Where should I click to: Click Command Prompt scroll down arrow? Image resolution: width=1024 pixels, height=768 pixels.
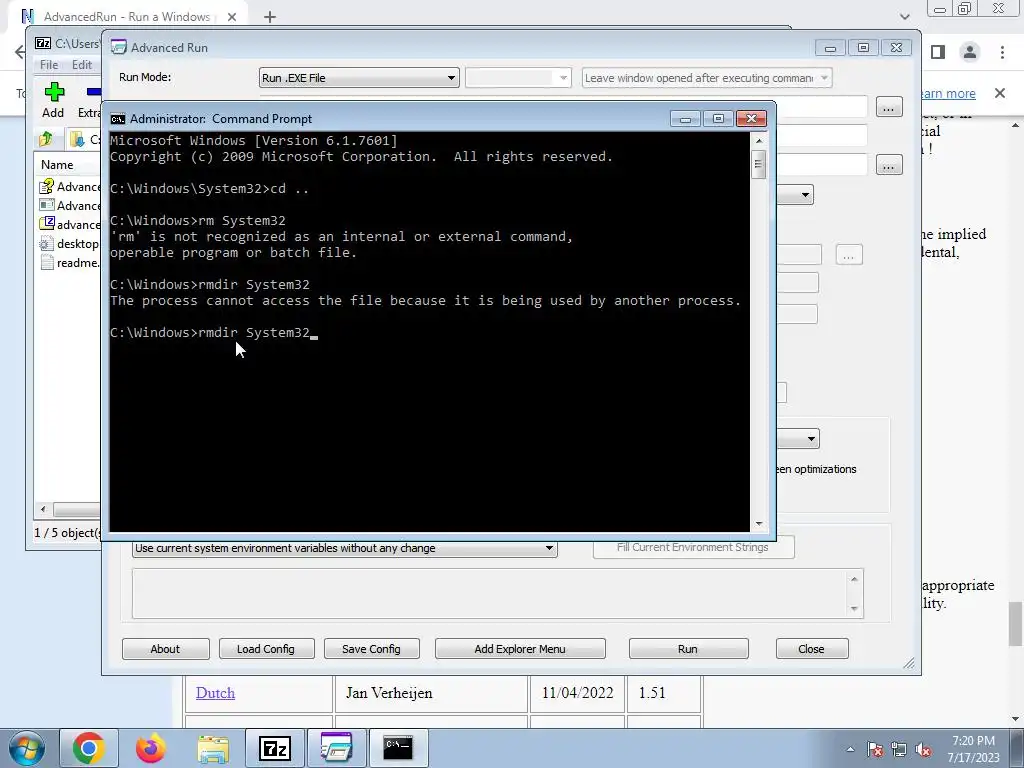point(758,523)
